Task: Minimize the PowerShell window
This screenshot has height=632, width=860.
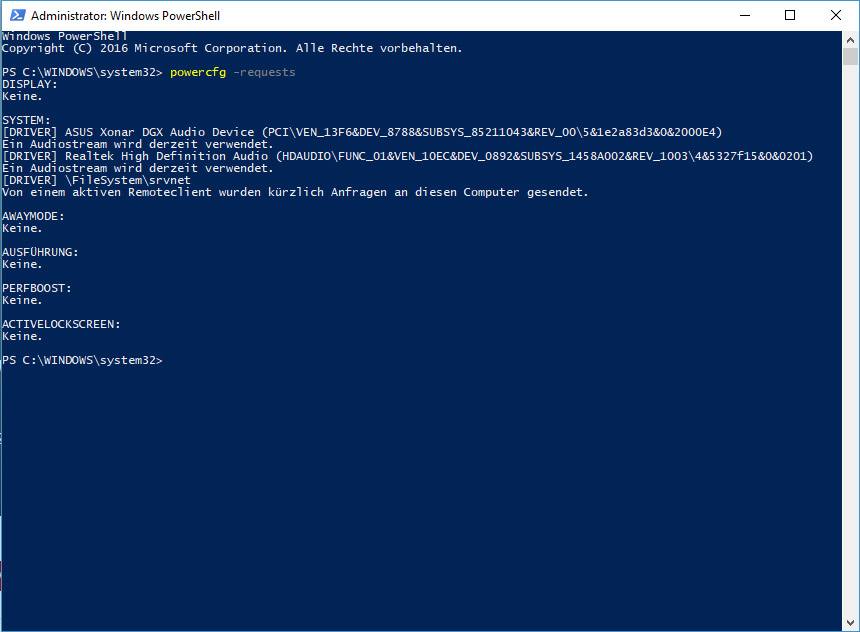Action: (744, 15)
